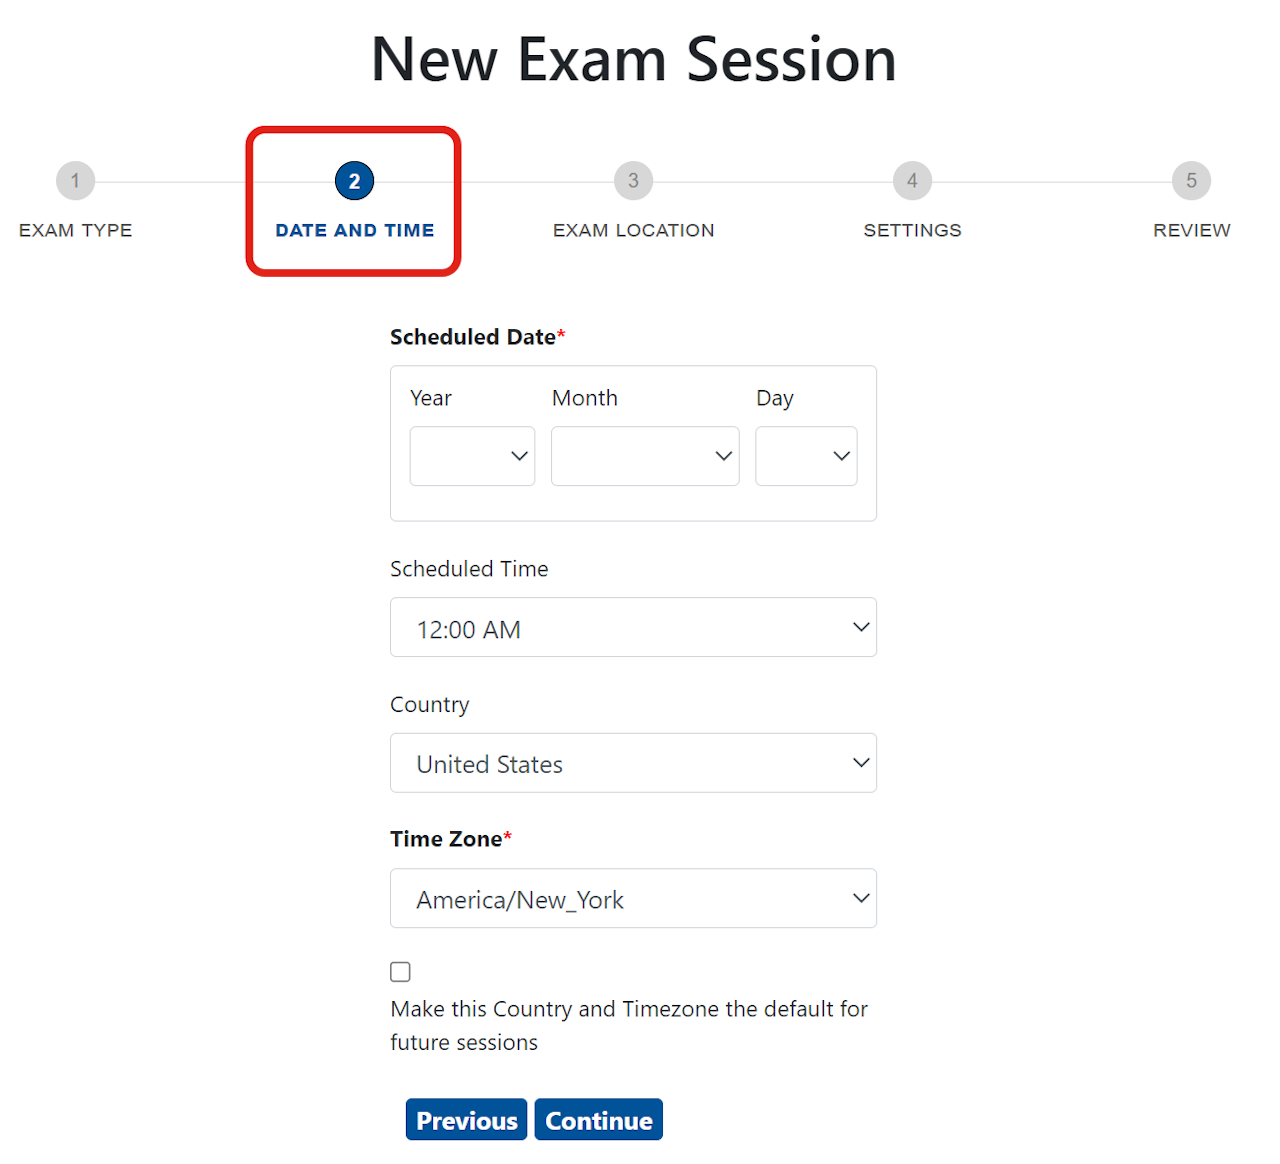Viewport: 1280px width, 1164px height.
Task: Open the Year dropdown
Action: (x=472, y=456)
